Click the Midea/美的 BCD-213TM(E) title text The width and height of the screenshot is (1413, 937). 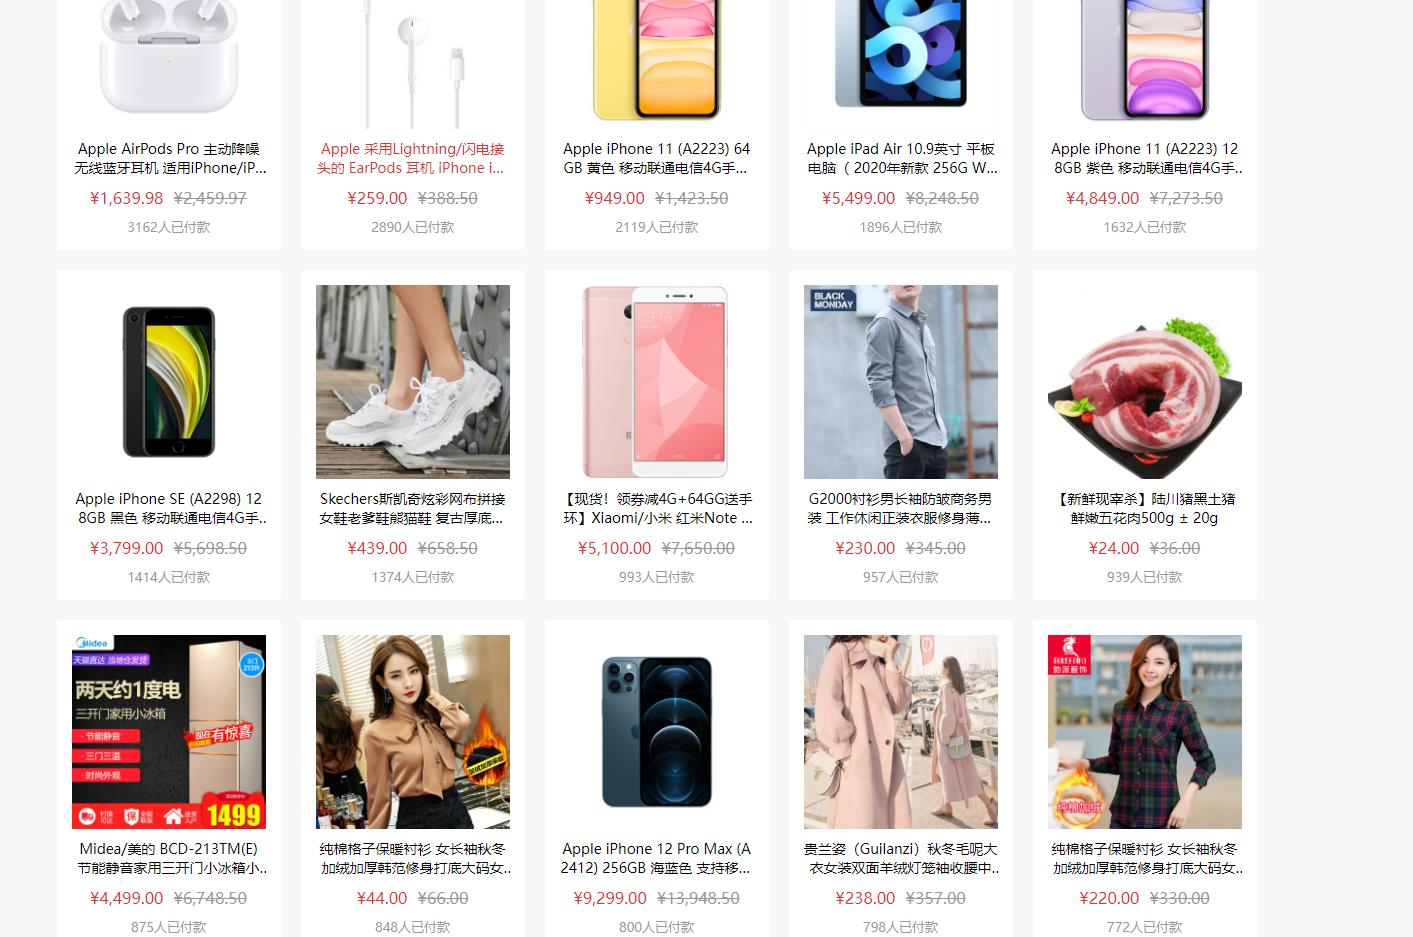pos(169,858)
